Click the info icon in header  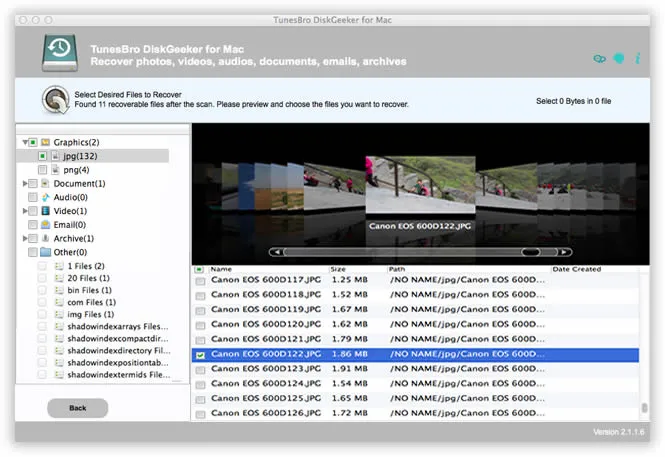point(636,58)
